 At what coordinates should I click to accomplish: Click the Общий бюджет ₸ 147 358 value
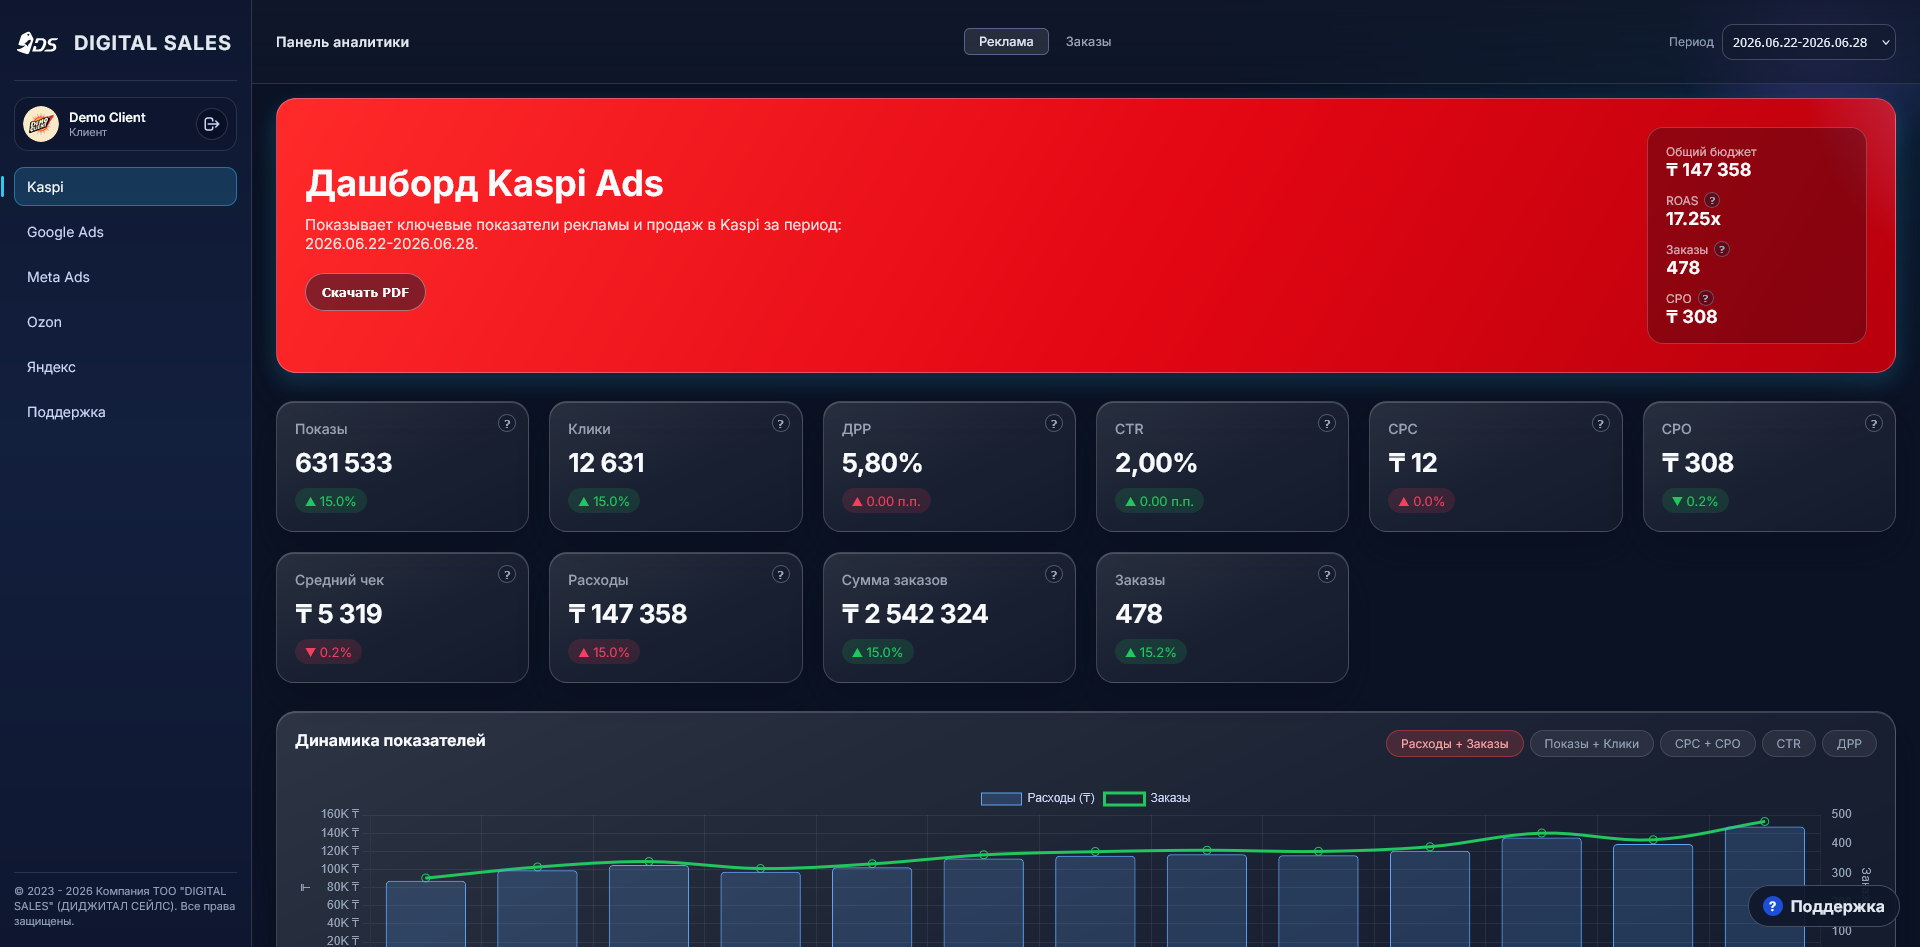click(1708, 170)
